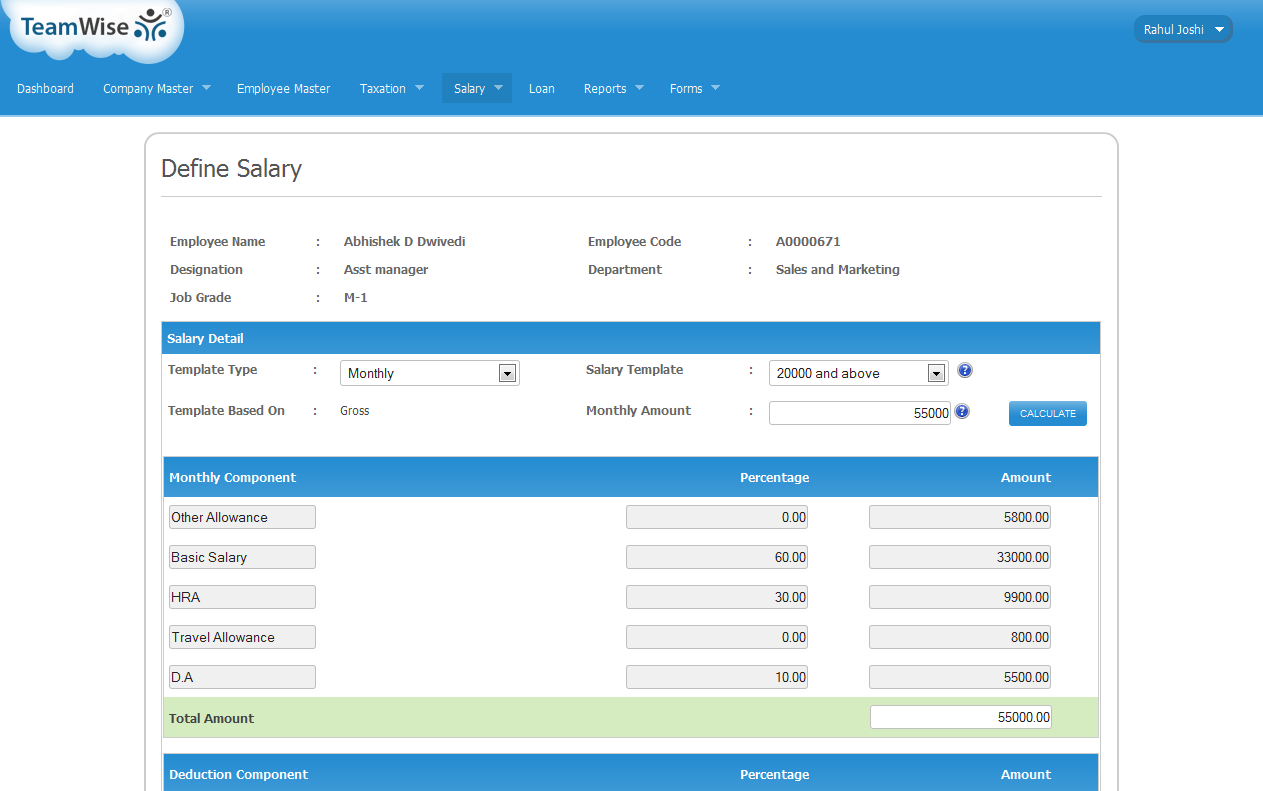
Task: Open the Loan page
Action: tap(541, 88)
